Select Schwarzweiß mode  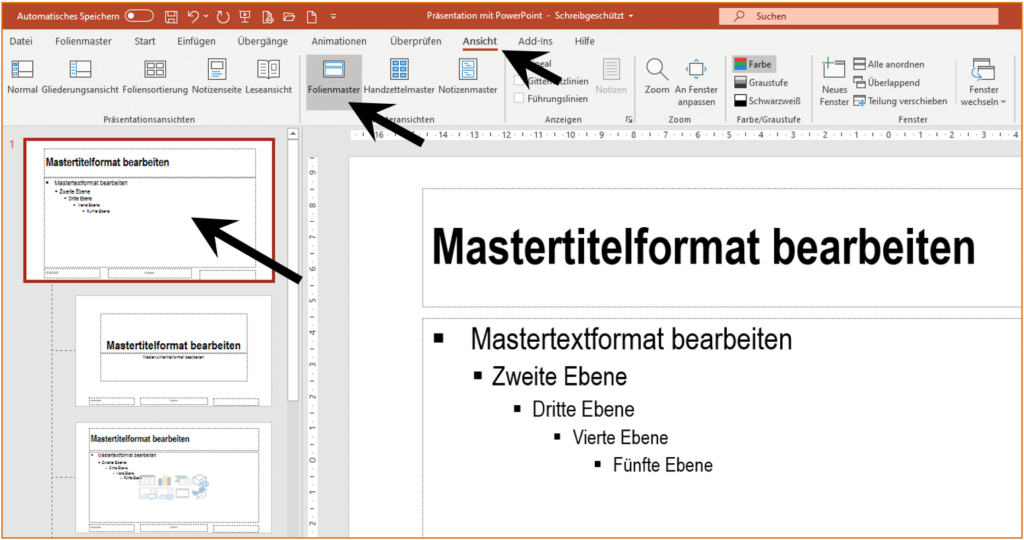tap(767, 101)
